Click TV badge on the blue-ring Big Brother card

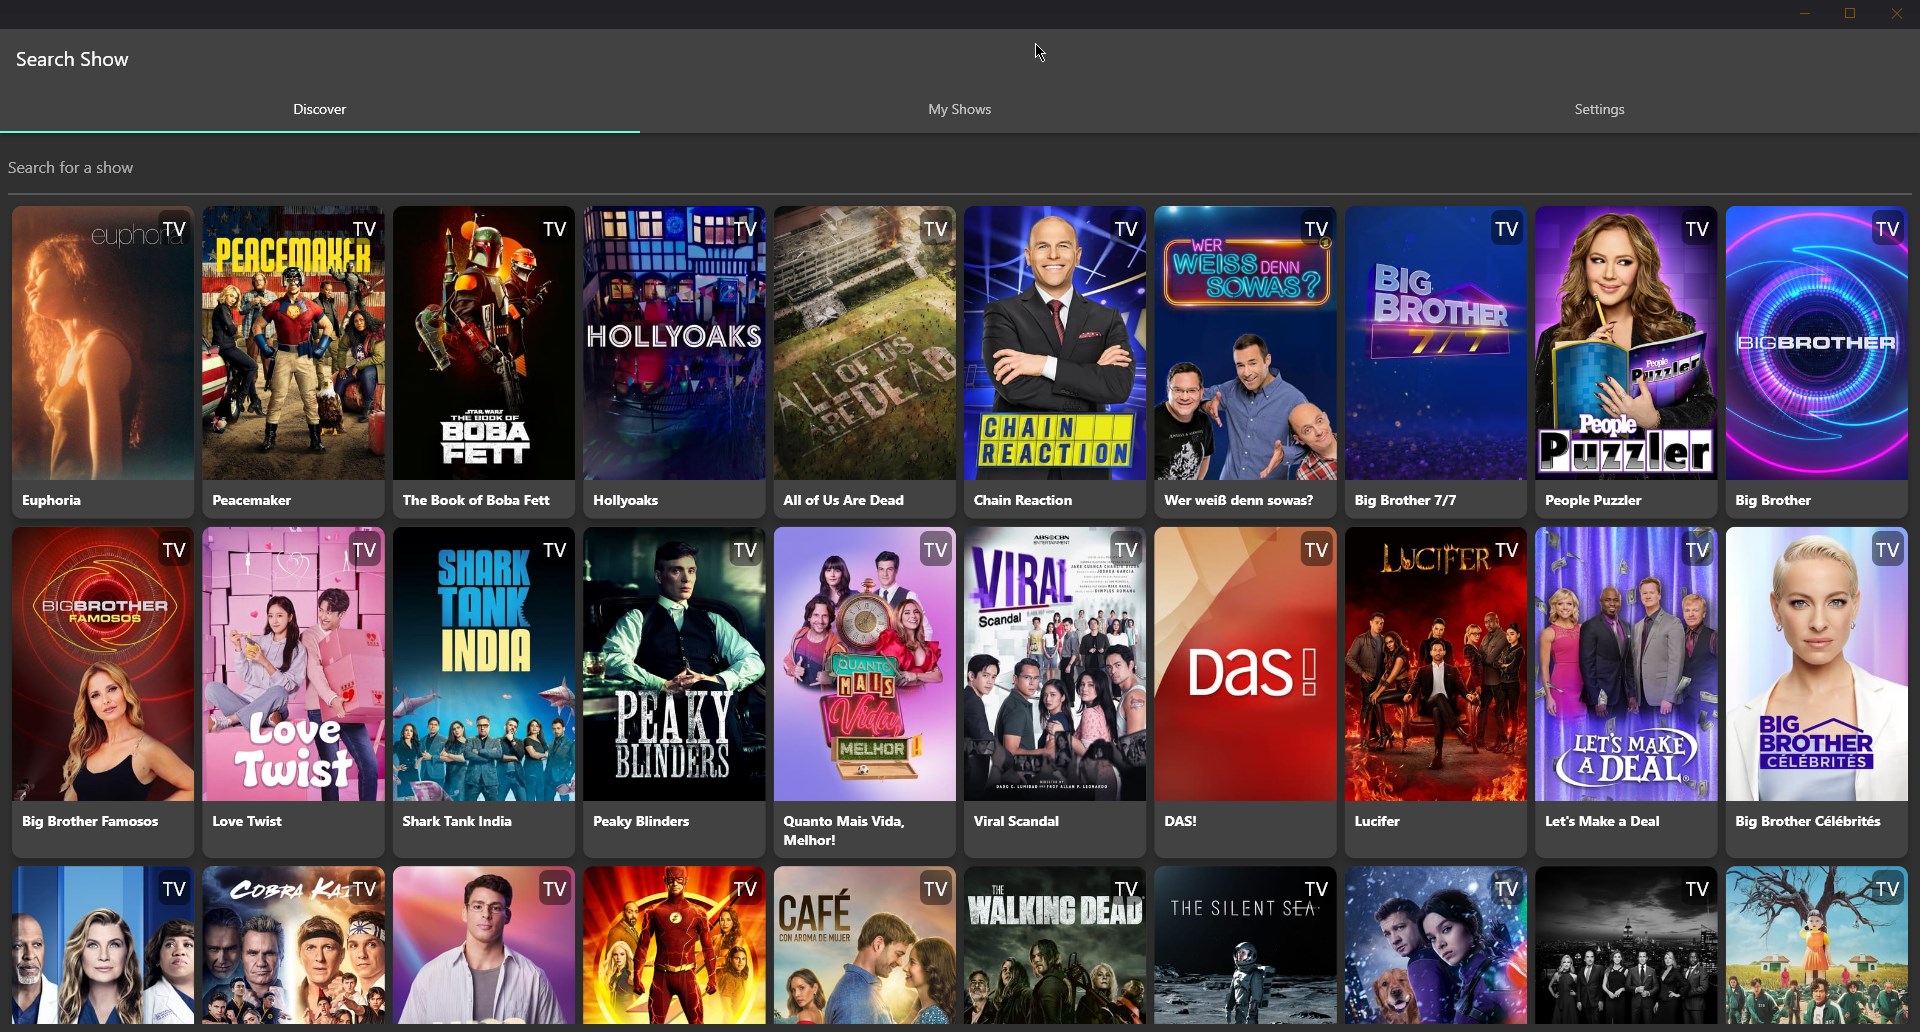click(x=1887, y=229)
